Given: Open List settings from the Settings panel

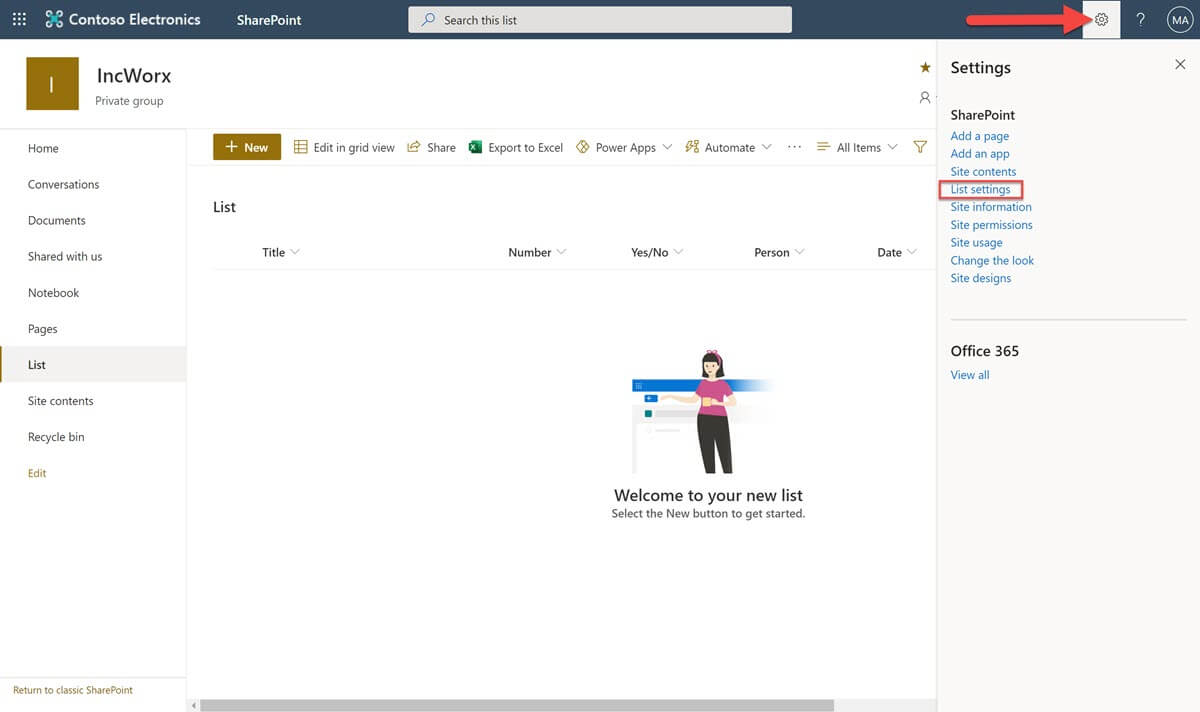Looking at the screenshot, I should pos(981,189).
